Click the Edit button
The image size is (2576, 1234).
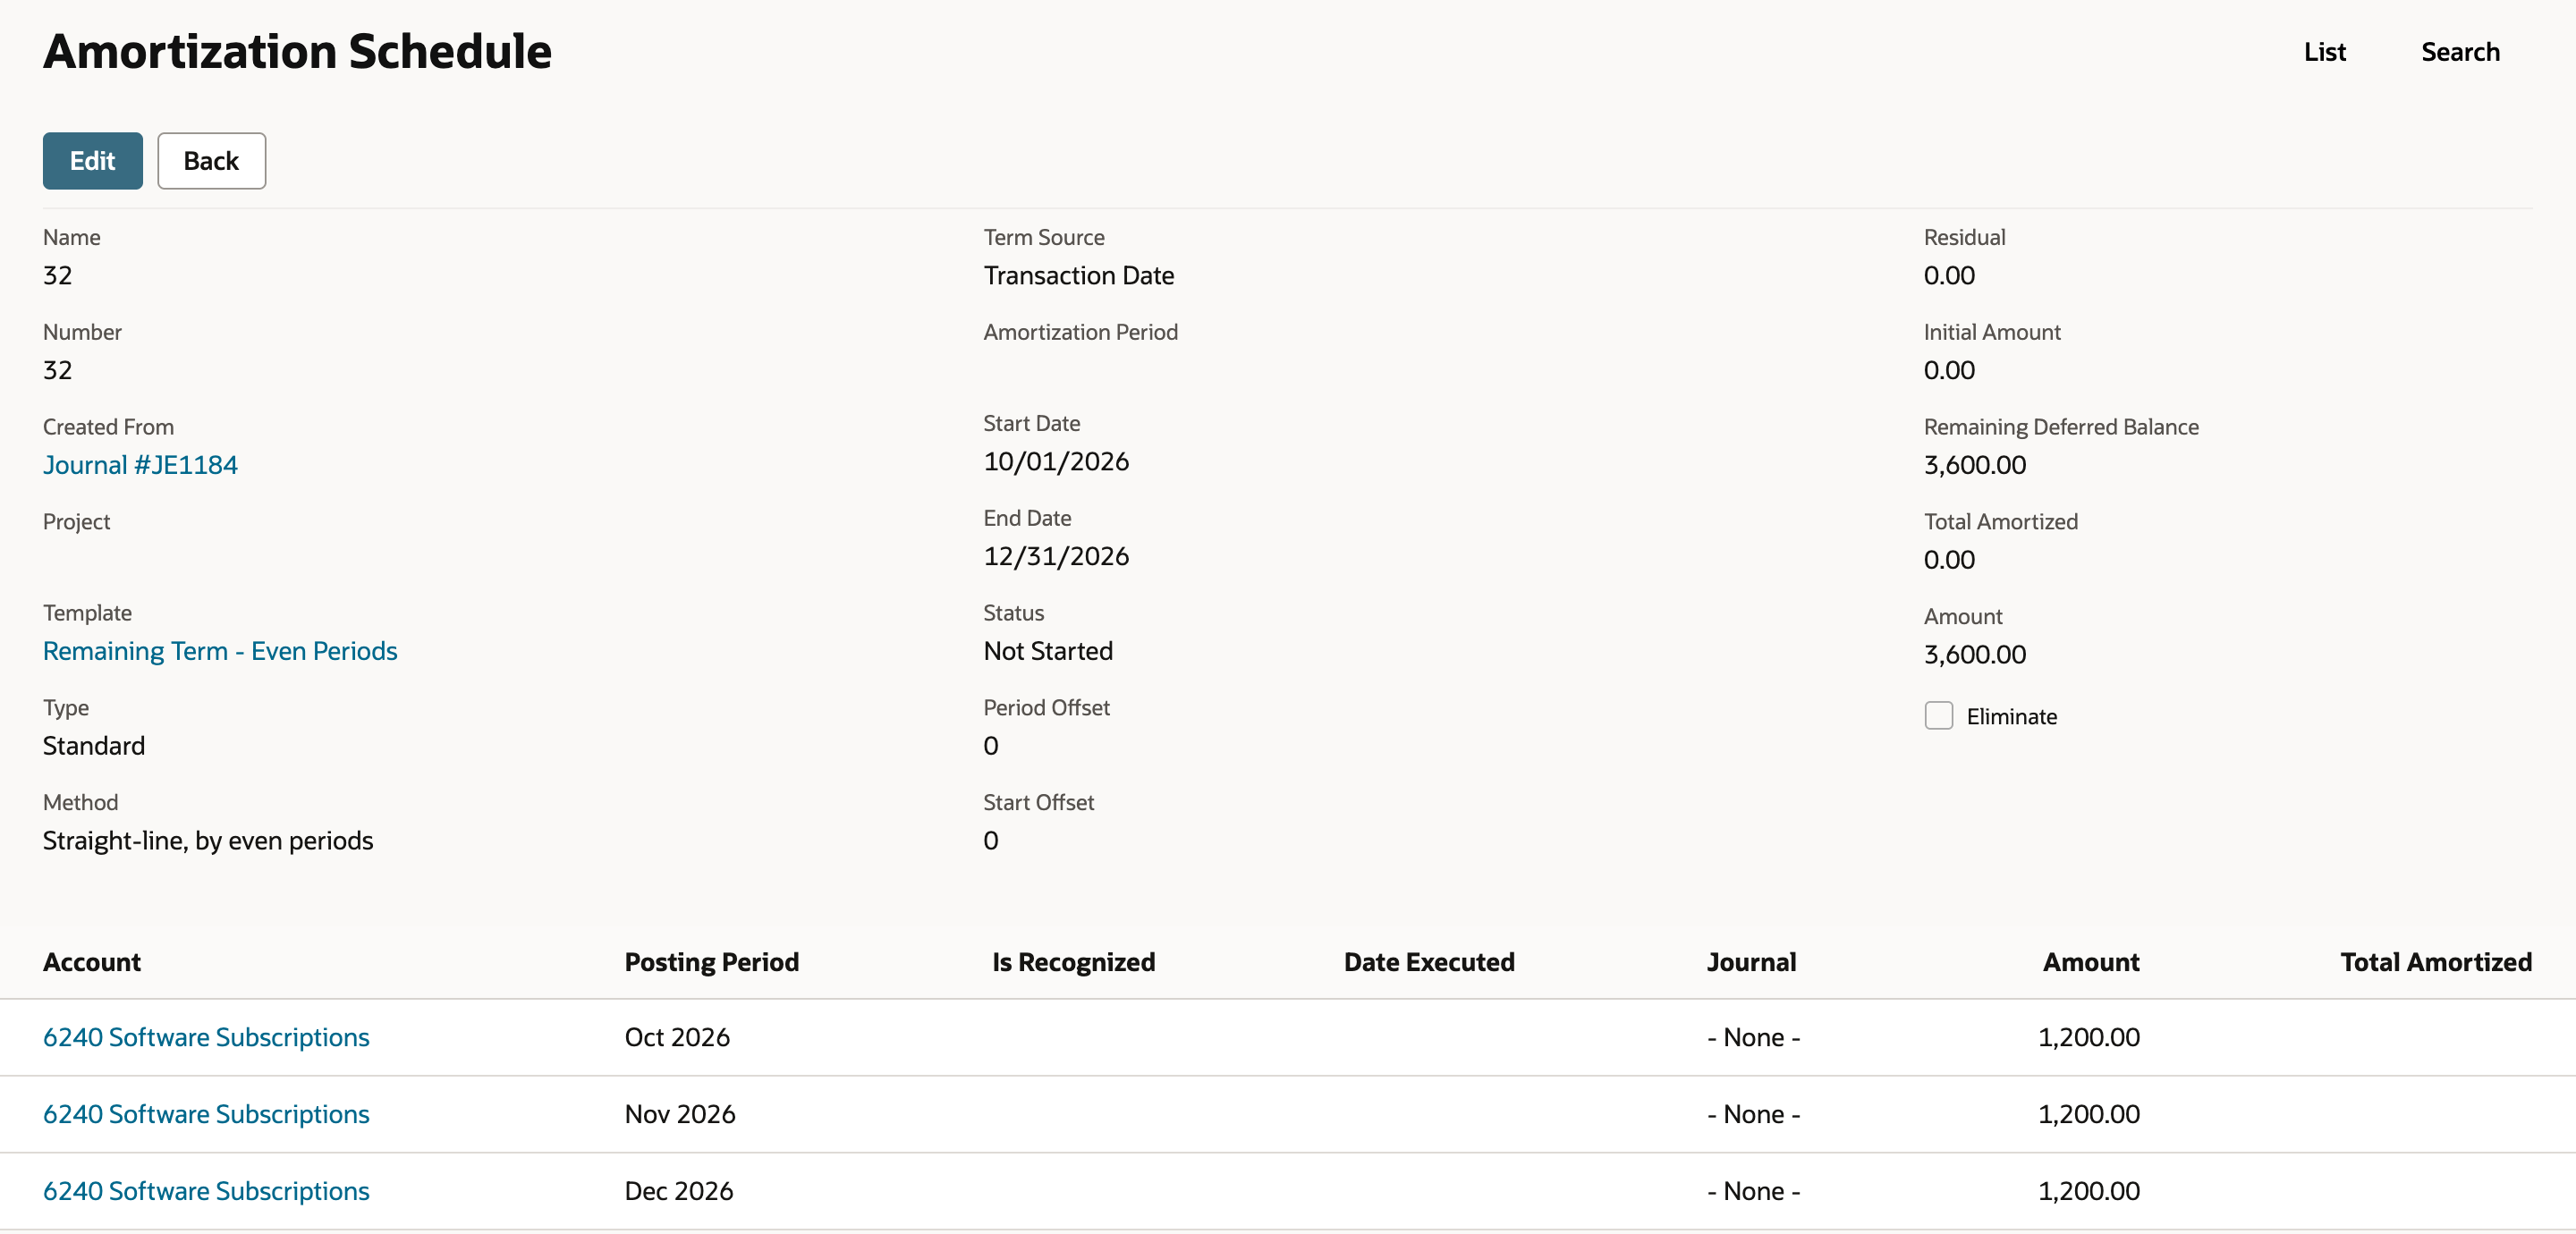[x=92, y=161]
